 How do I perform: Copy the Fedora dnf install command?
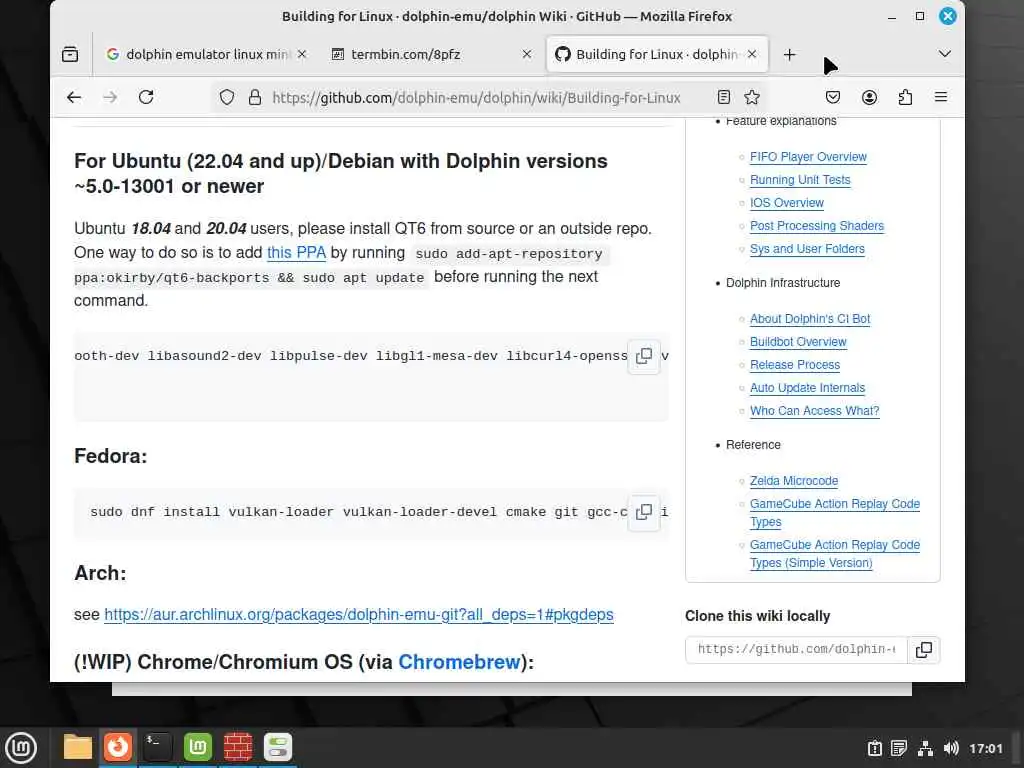pyautogui.click(x=644, y=512)
